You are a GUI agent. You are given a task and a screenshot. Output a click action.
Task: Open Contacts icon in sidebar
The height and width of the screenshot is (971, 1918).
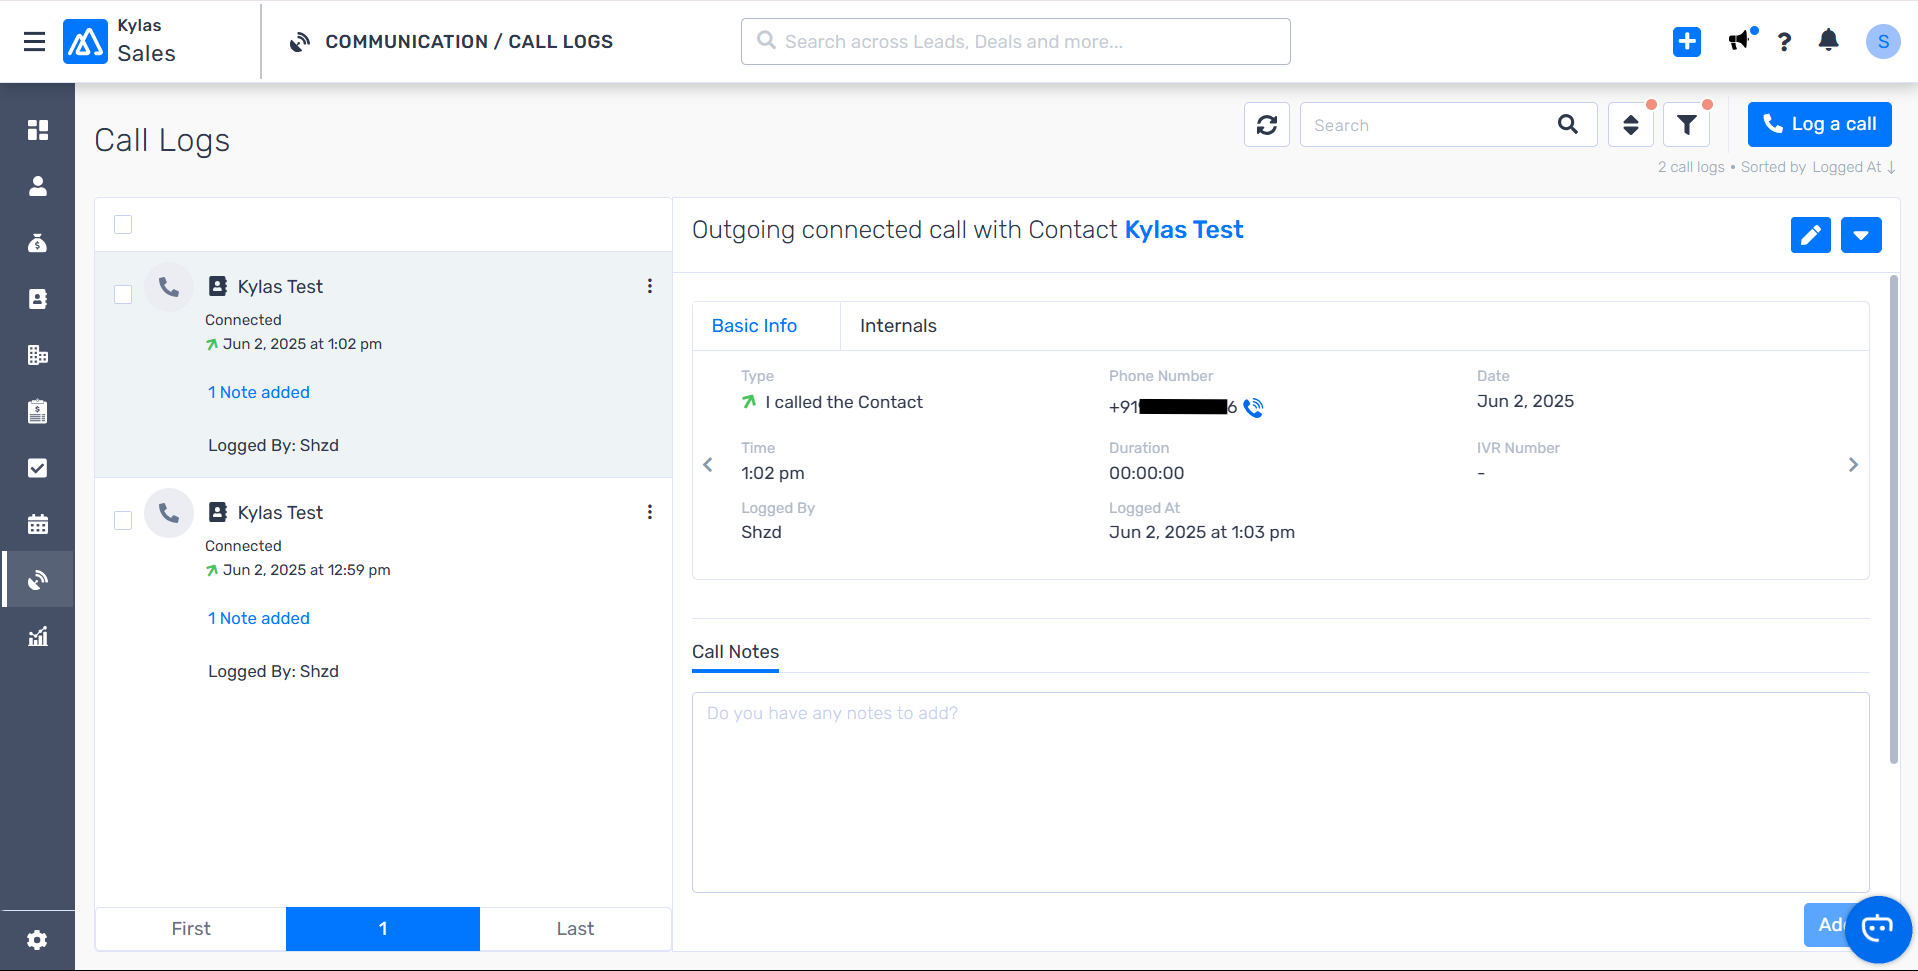(38, 299)
